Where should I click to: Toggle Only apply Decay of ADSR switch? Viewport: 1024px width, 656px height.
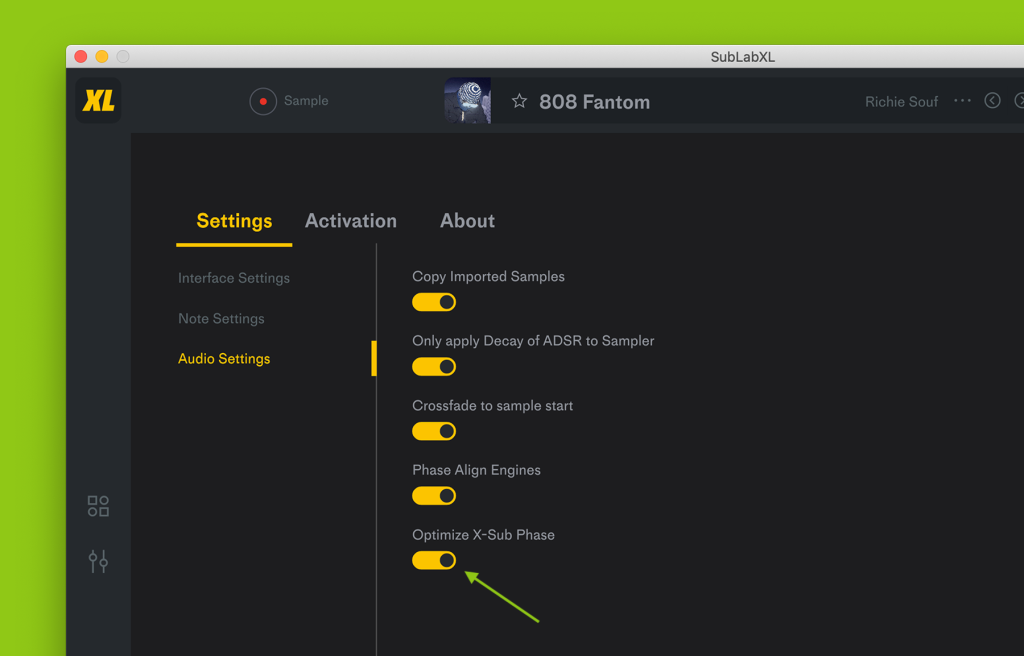coord(434,367)
